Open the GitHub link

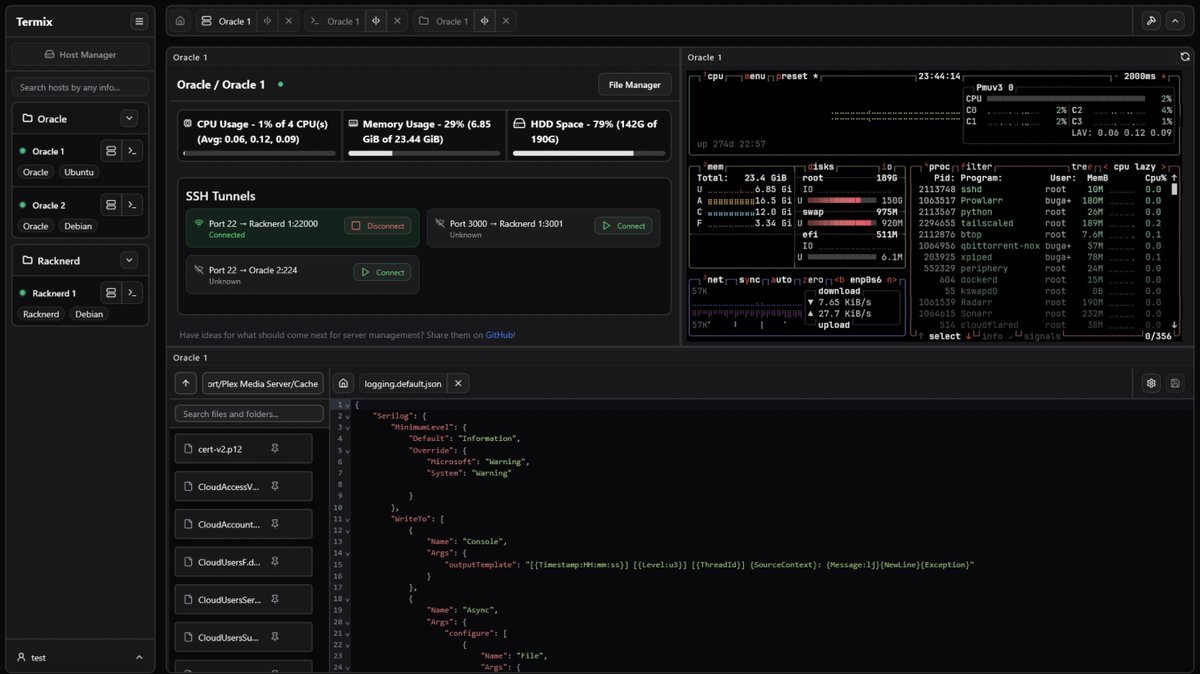[500, 335]
